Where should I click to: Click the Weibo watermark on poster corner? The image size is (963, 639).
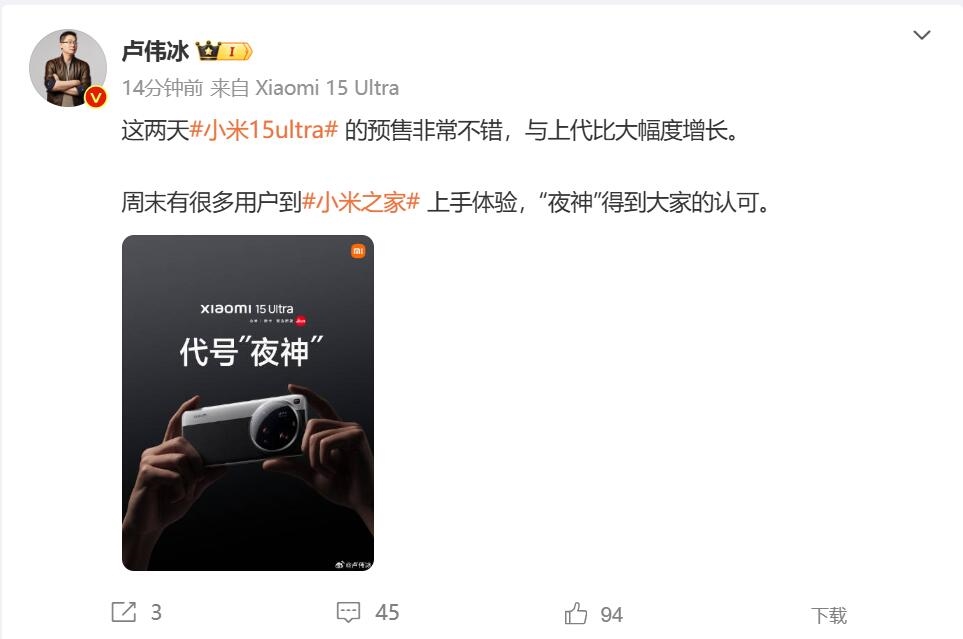[x=353, y=565]
